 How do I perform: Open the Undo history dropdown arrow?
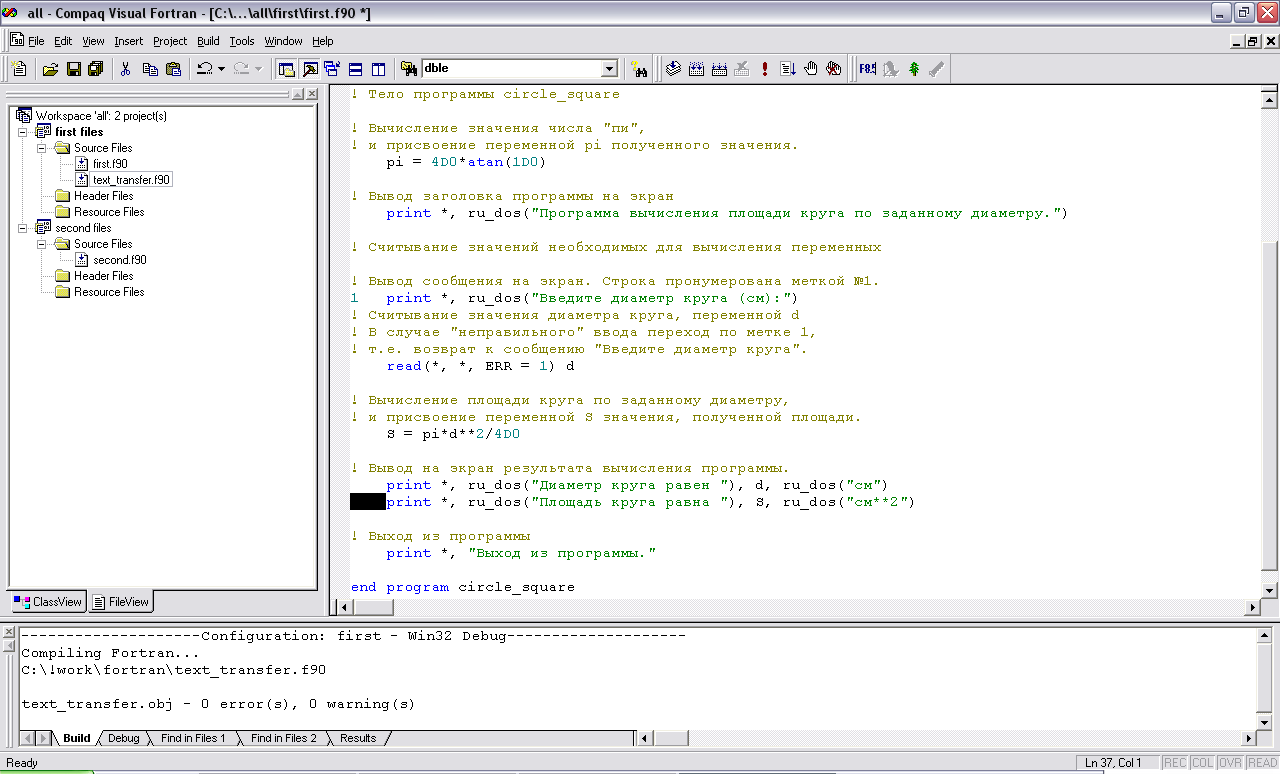tap(220, 69)
